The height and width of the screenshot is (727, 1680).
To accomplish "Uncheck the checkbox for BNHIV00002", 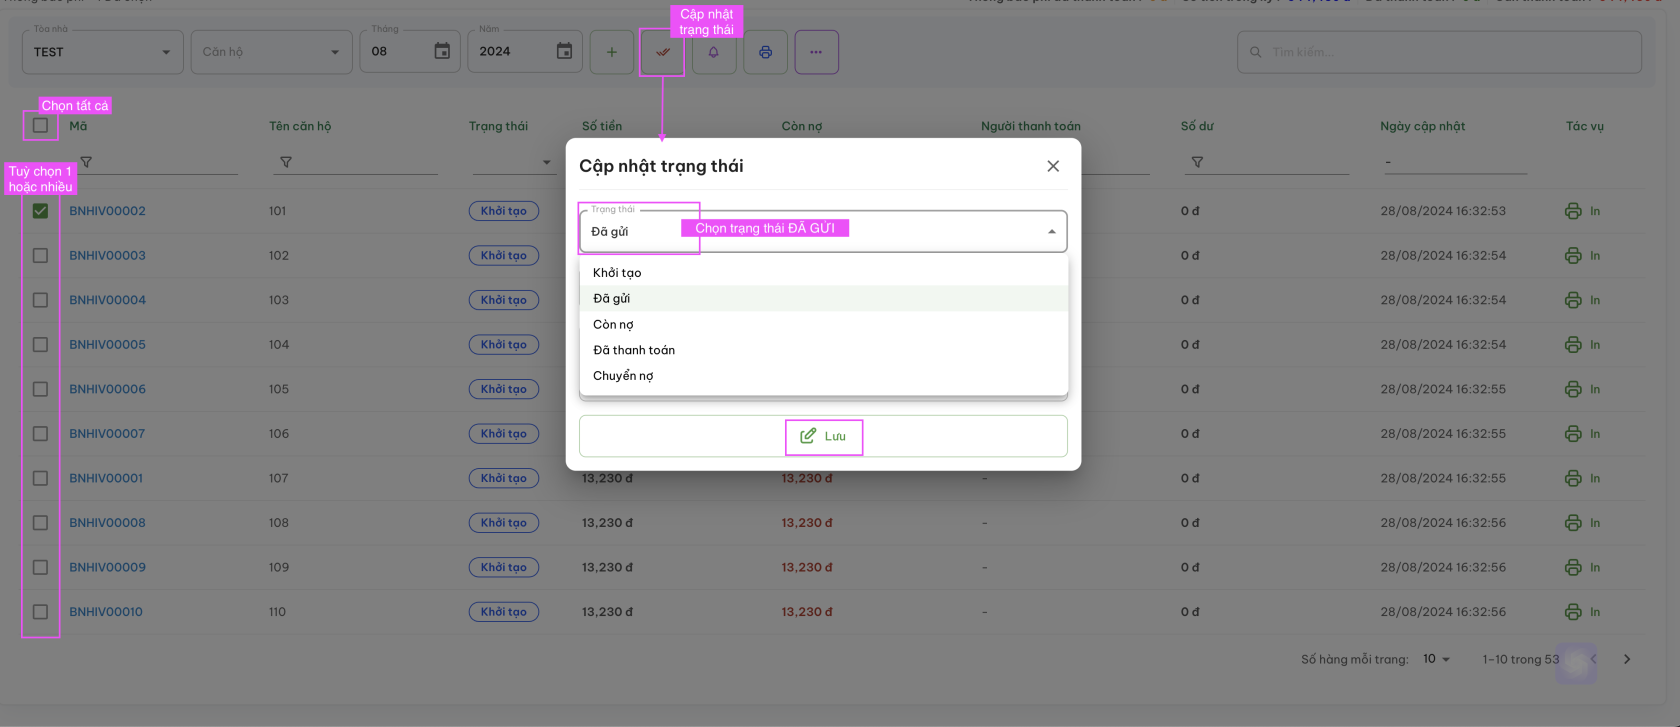I will tap(40, 211).
